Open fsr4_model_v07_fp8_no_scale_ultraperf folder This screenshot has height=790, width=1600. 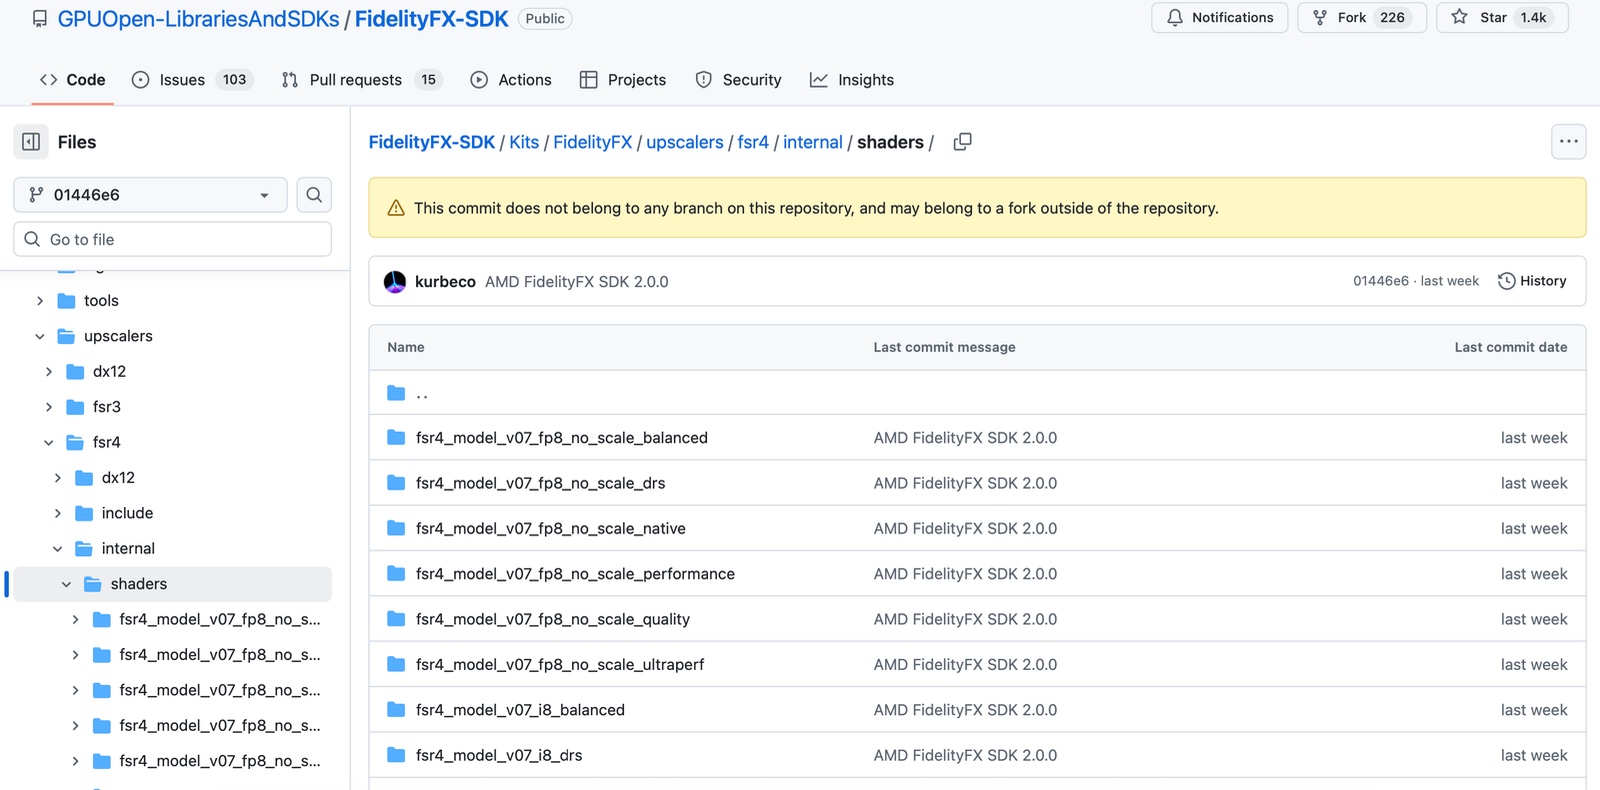click(x=560, y=664)
